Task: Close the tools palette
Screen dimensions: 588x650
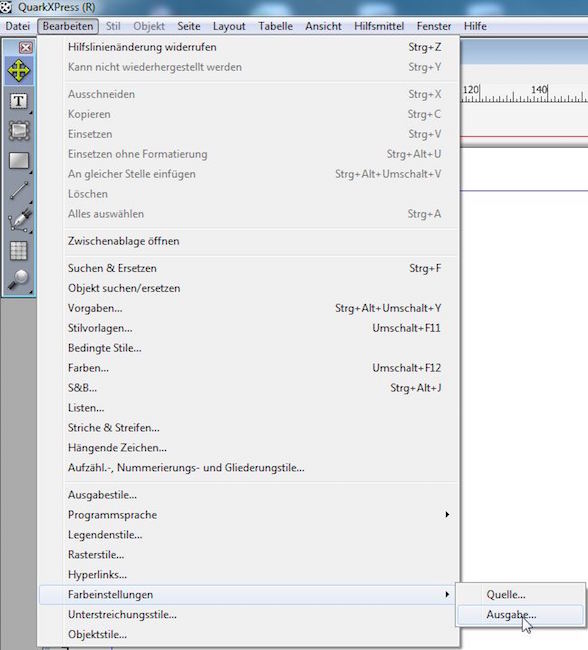Action: (26, 48)
